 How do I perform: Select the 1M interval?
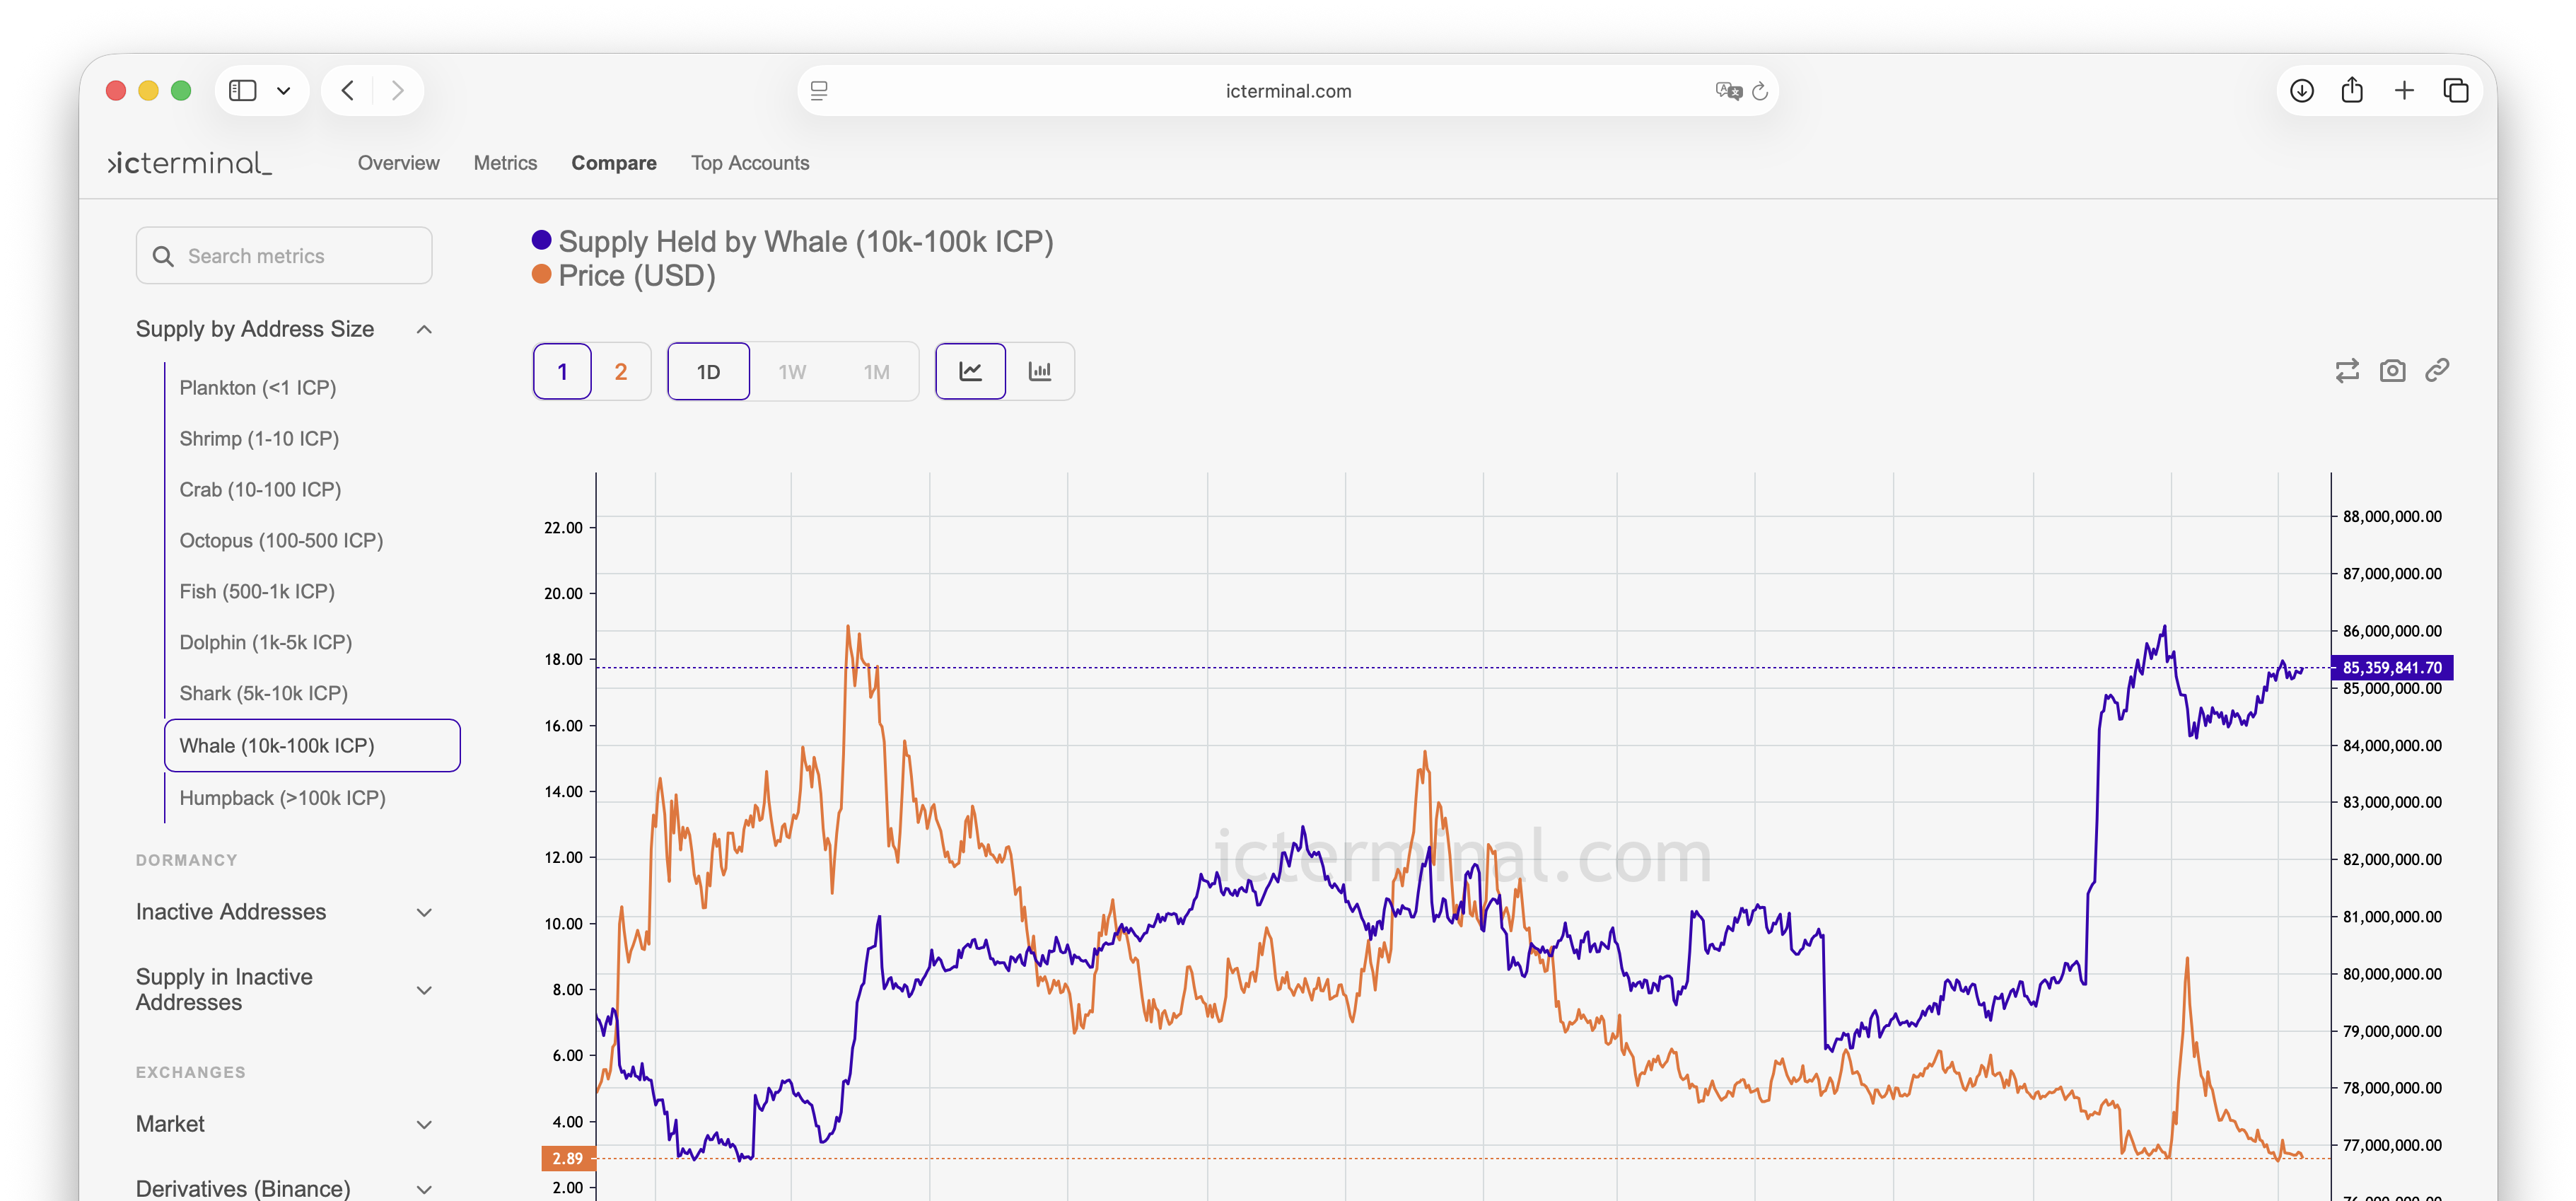click(x=876, y=372)
